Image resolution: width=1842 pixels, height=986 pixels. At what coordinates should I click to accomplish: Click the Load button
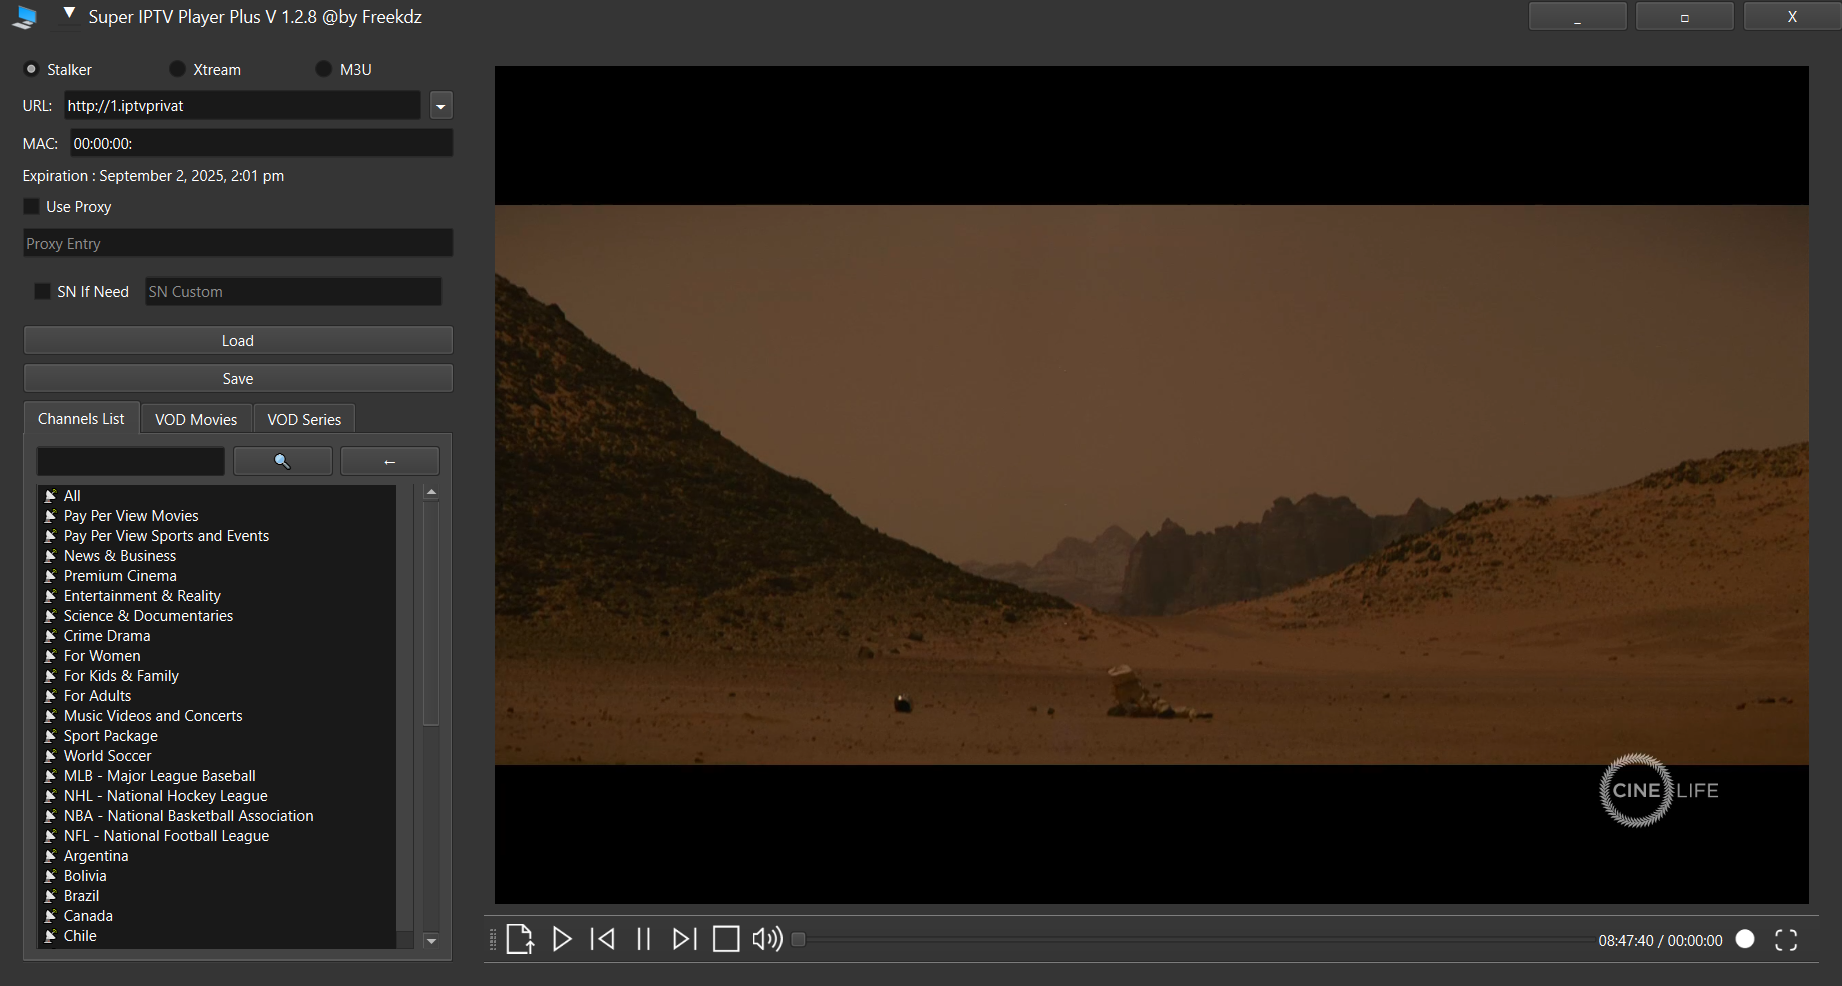click(238, 340)
